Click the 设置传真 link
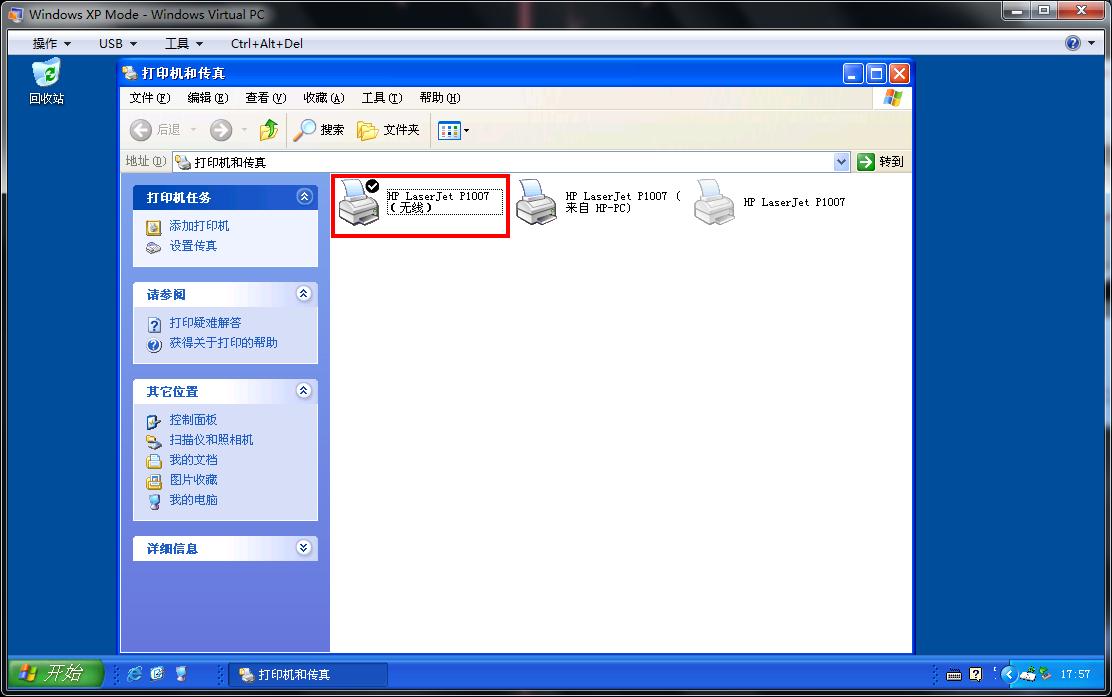The height and width of the screenshot is (697, 1112). [193, 246]
